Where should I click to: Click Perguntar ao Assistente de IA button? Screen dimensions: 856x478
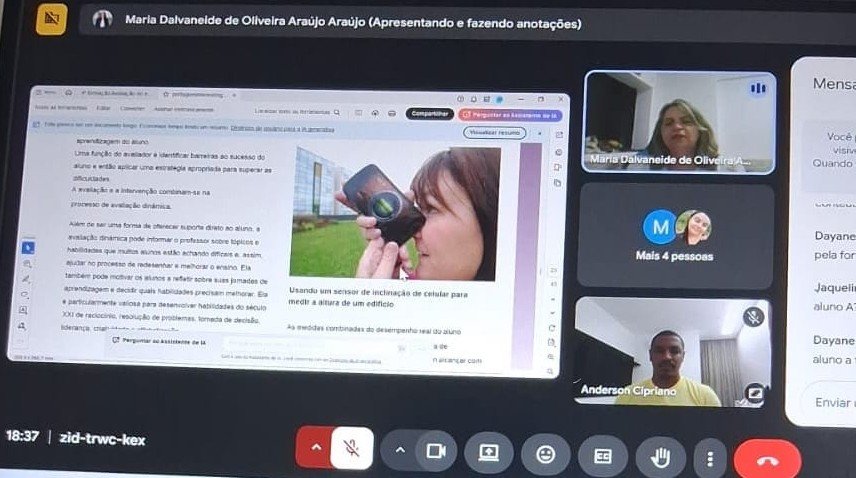(510, 115)
